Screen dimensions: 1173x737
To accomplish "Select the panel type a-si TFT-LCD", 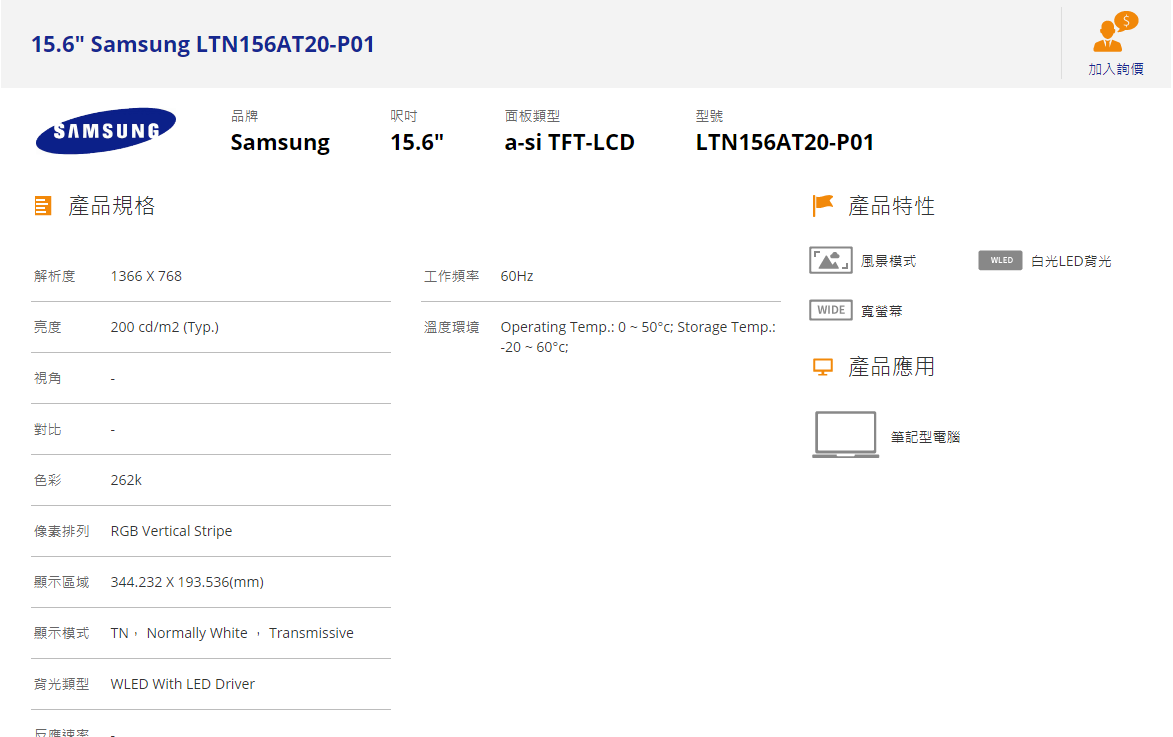I will tap(569, 142).
